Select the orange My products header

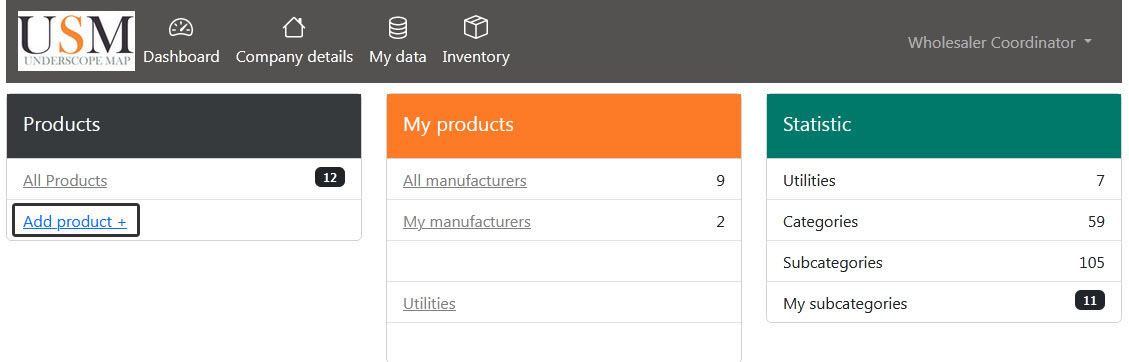(x=564, y=125)
